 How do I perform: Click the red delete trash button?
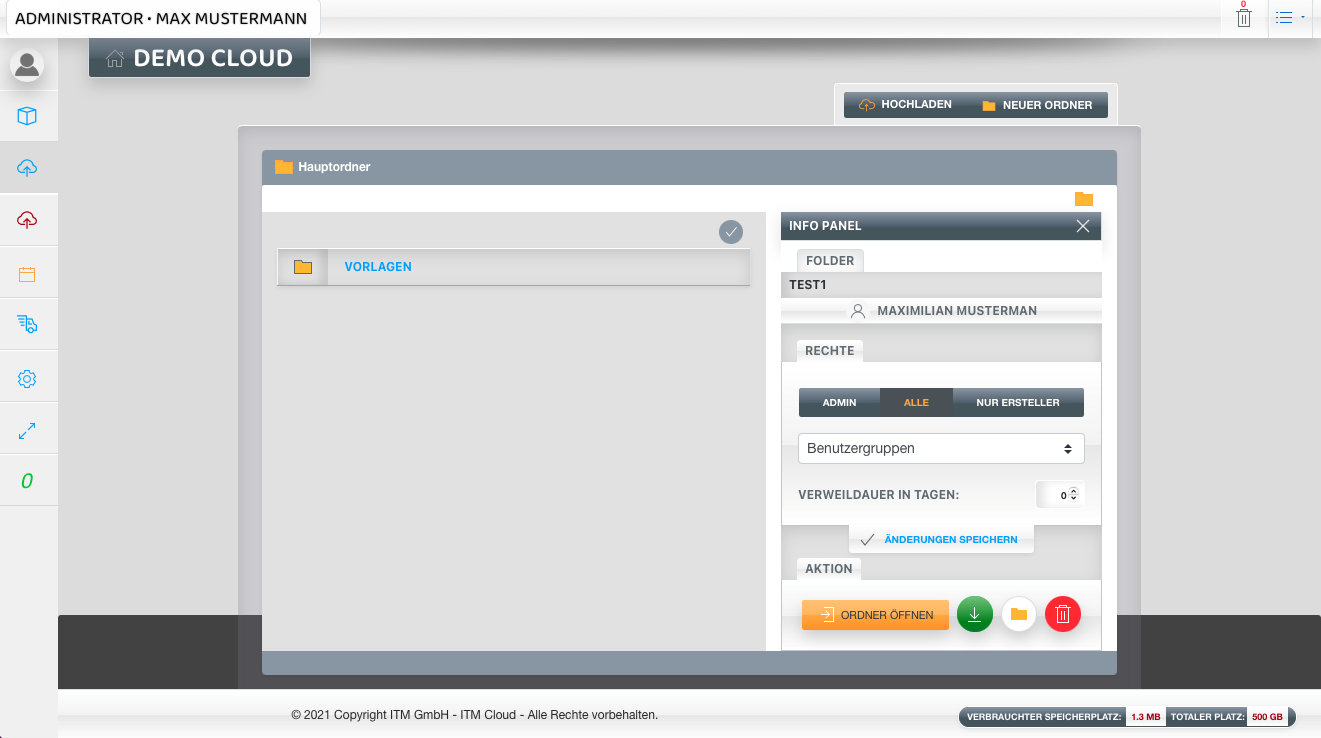[x=1062, y=614]
